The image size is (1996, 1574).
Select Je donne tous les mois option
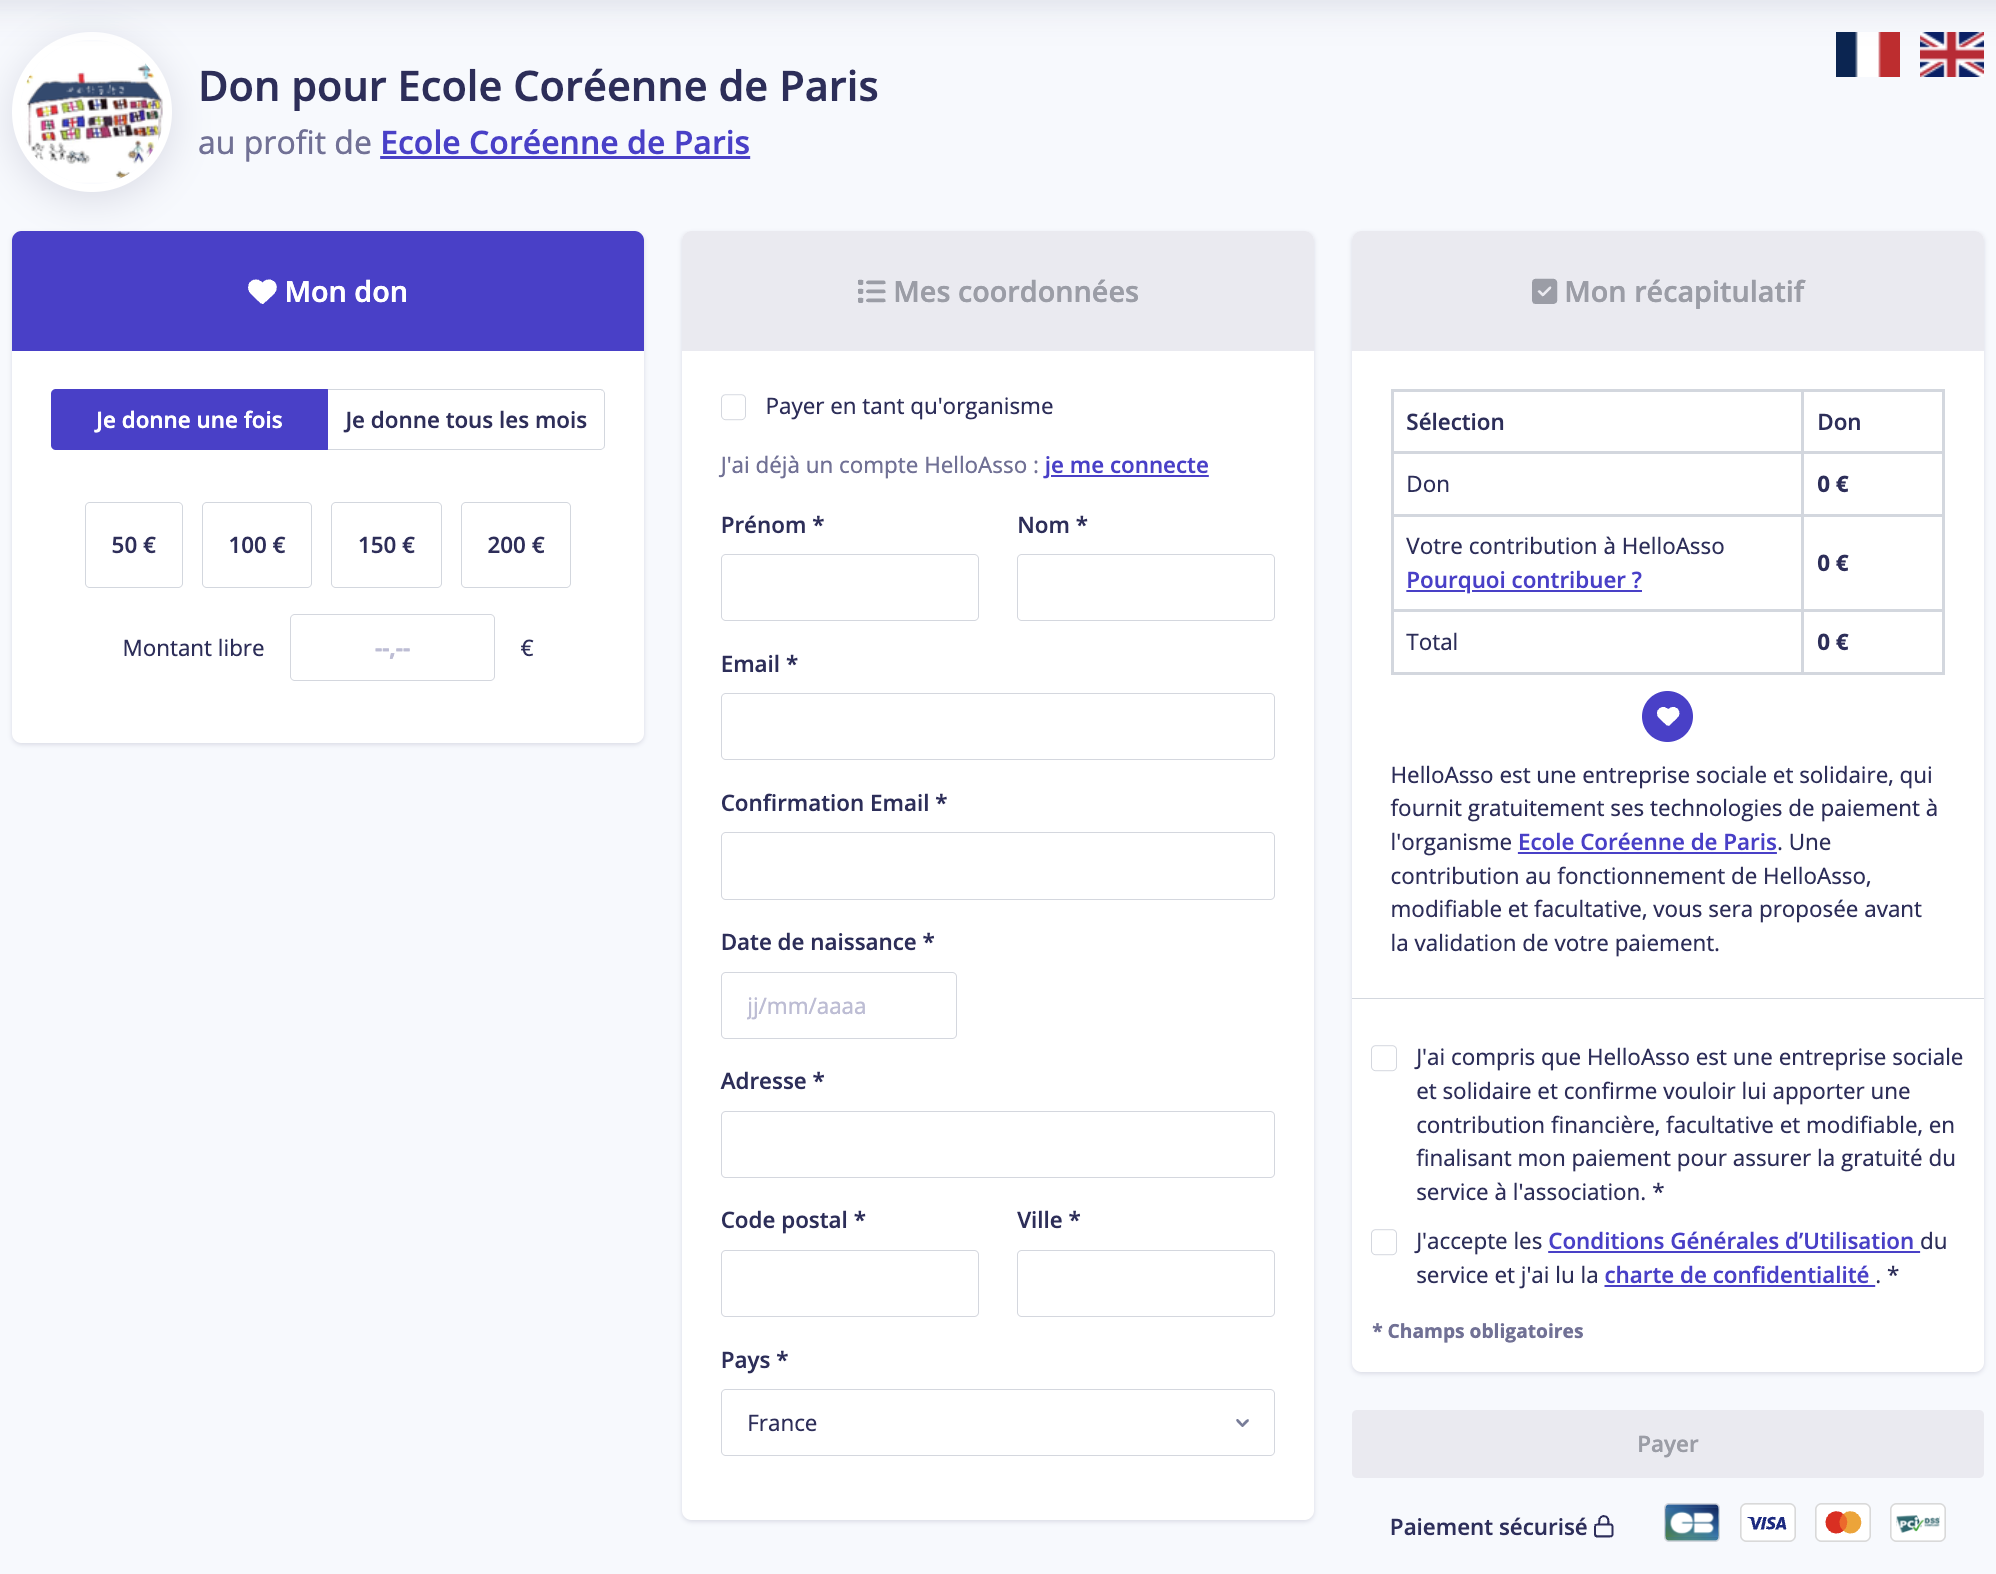tap(466, 420)
